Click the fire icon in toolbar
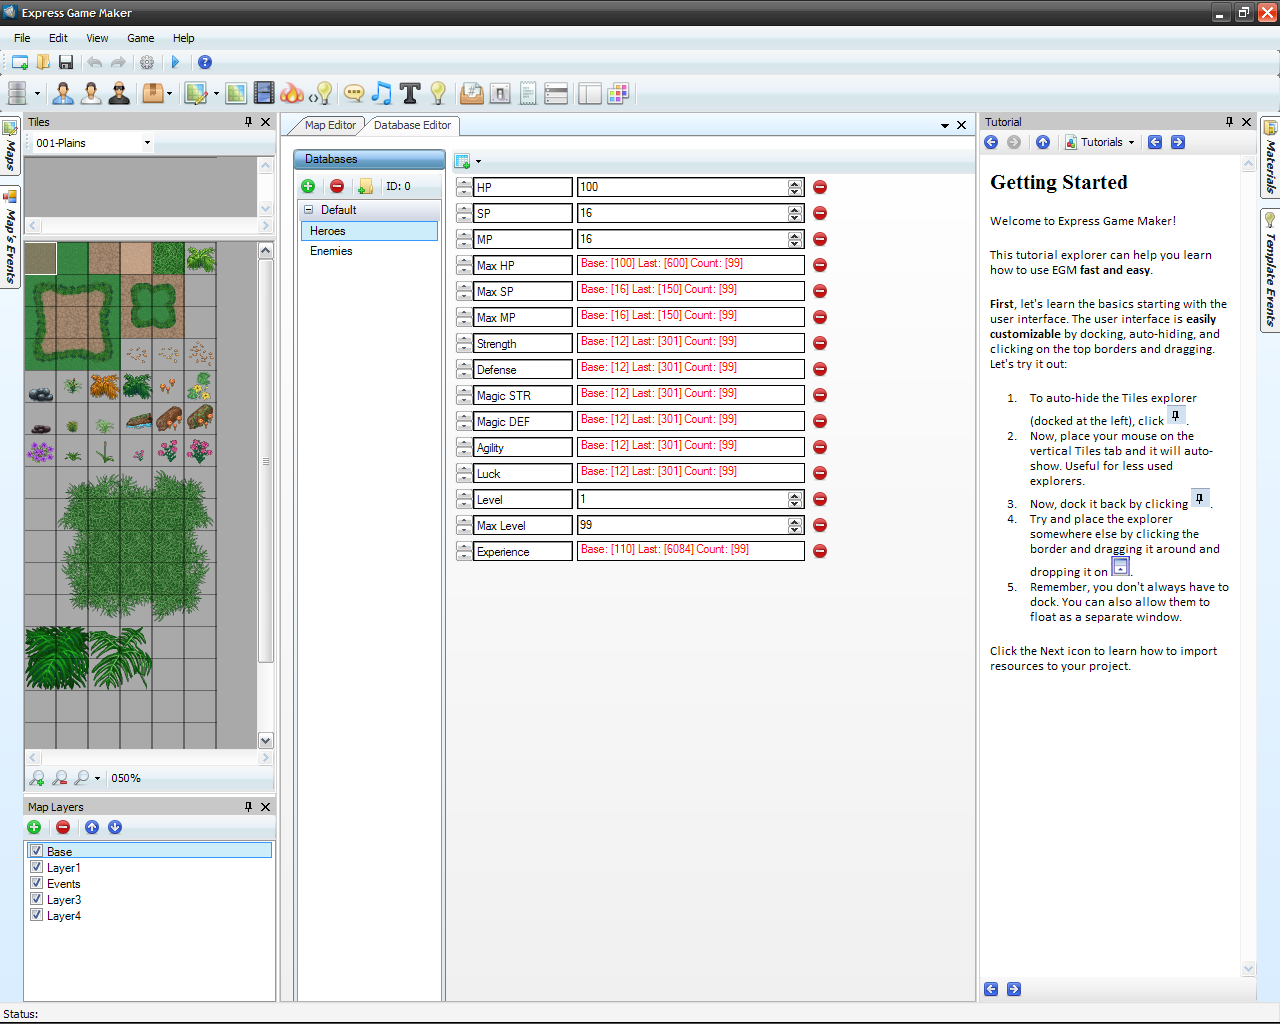 [x=292, y=93]
